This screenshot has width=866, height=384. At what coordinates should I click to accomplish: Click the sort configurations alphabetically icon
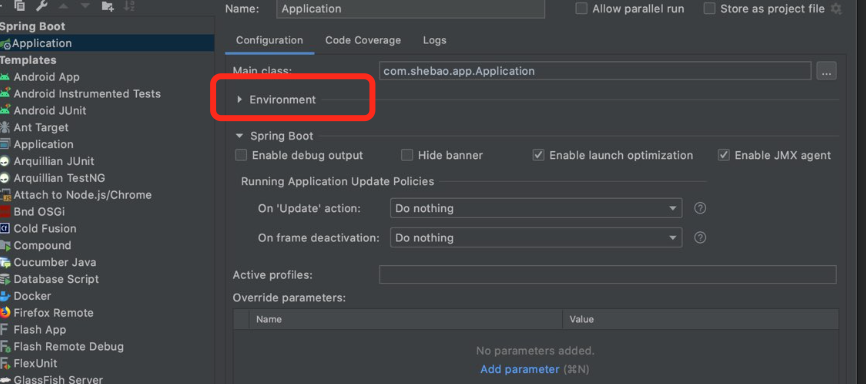coord(129,6)
